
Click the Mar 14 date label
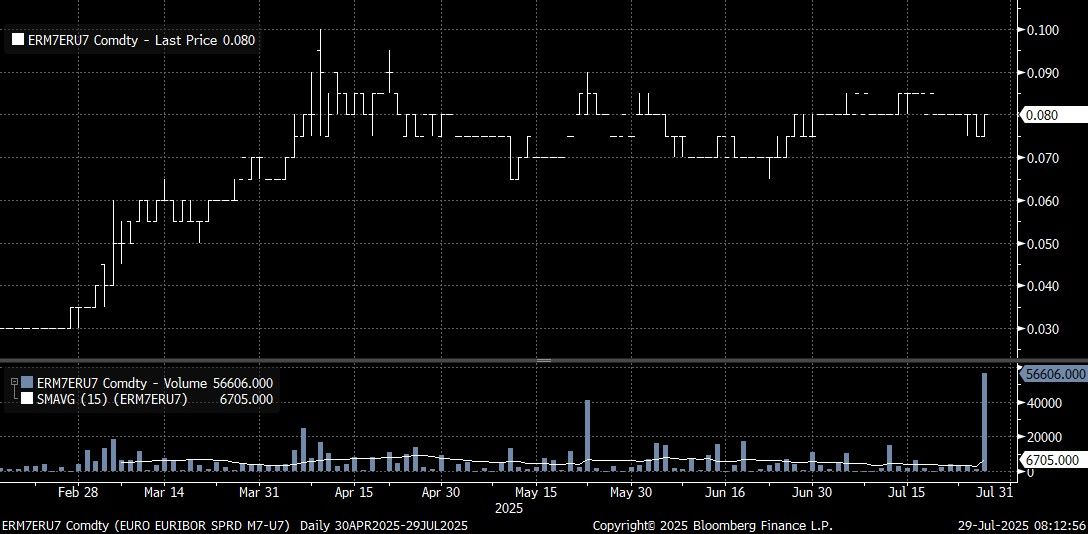[x=164, y=492]
